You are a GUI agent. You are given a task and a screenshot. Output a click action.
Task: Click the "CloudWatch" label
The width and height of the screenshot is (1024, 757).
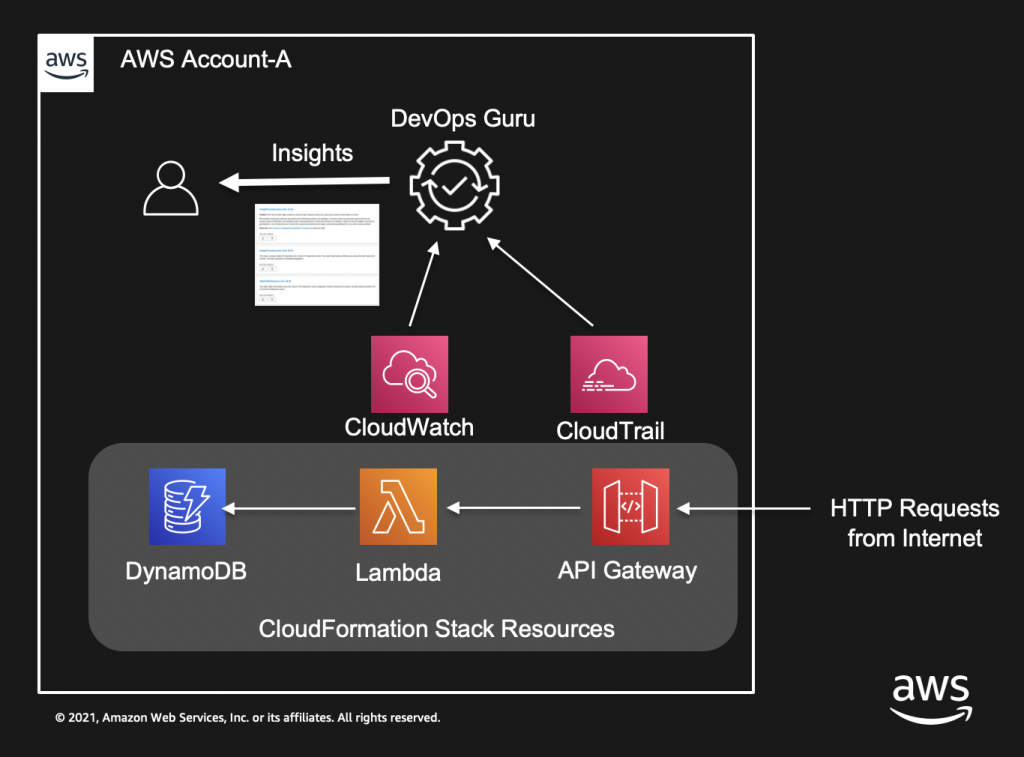409,427
